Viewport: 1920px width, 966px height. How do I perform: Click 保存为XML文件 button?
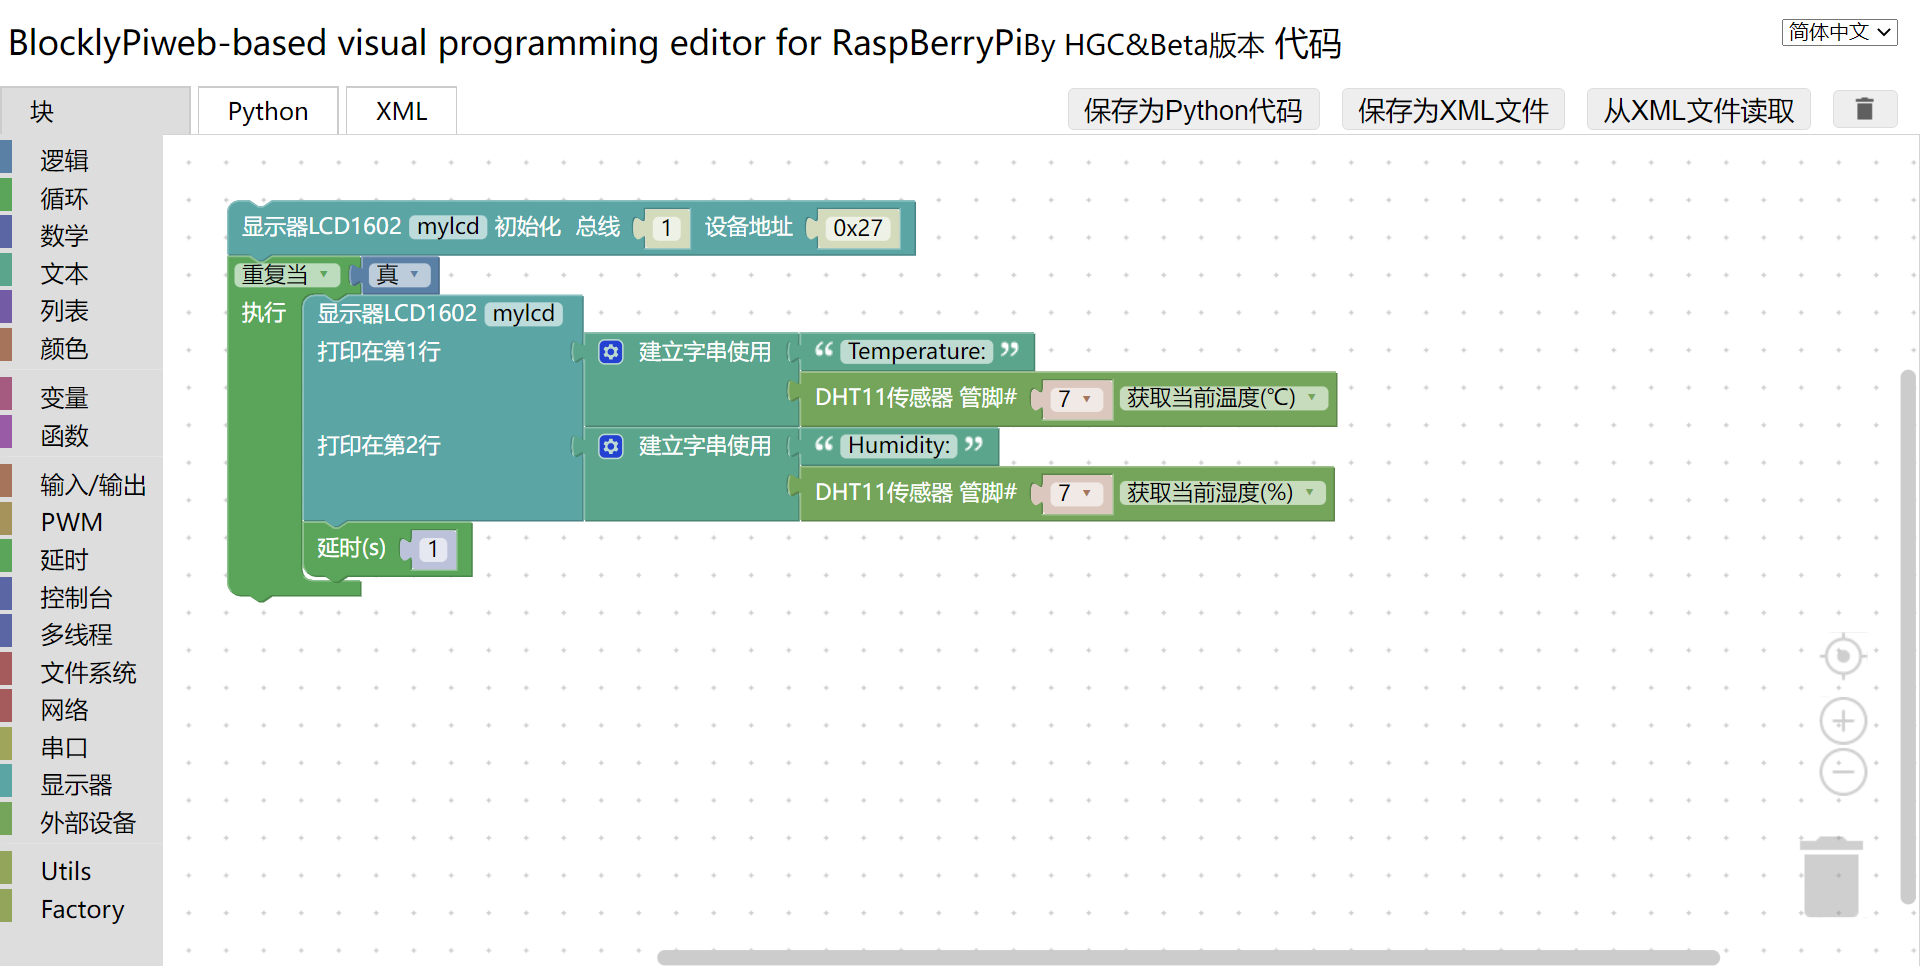(1452, 109)
